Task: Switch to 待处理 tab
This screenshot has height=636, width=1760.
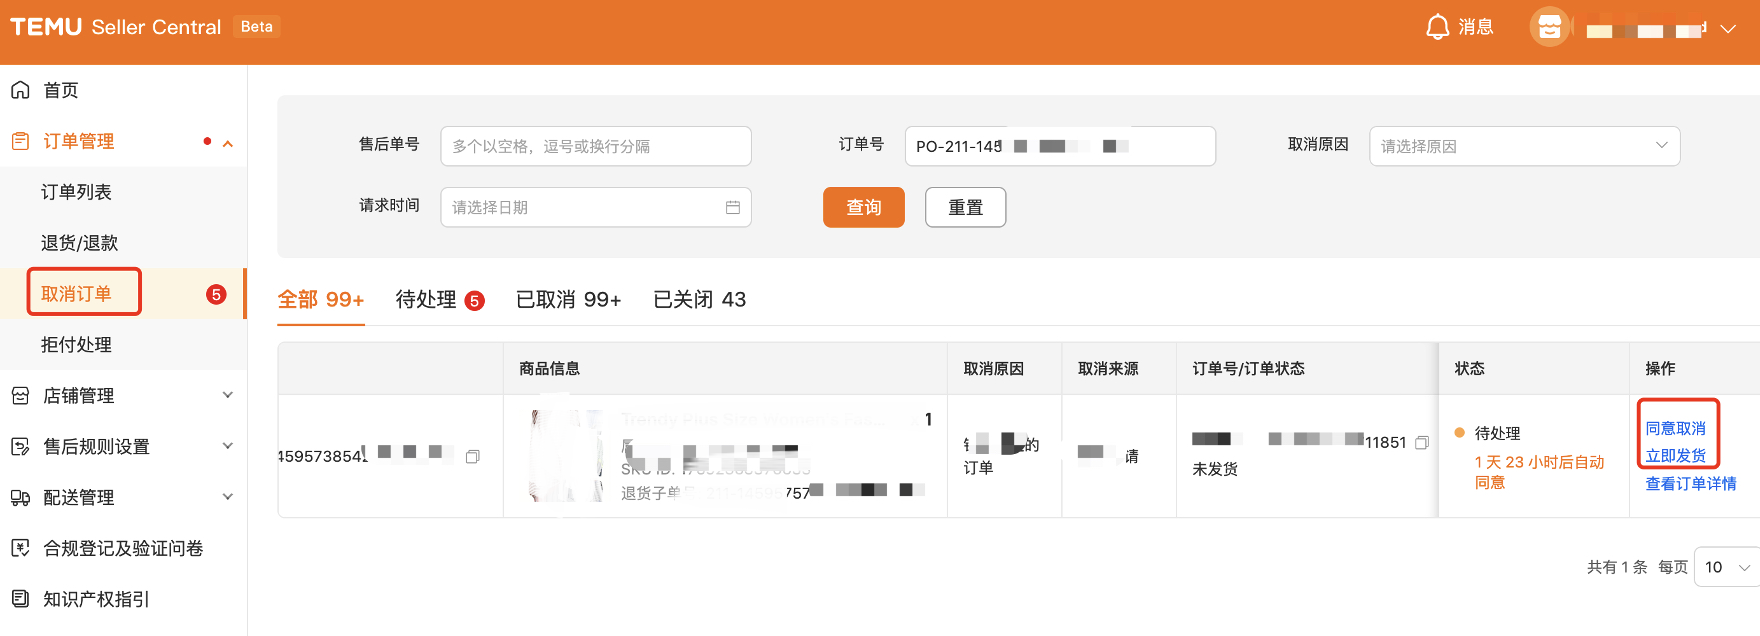Action: click(x=440, y=300)
